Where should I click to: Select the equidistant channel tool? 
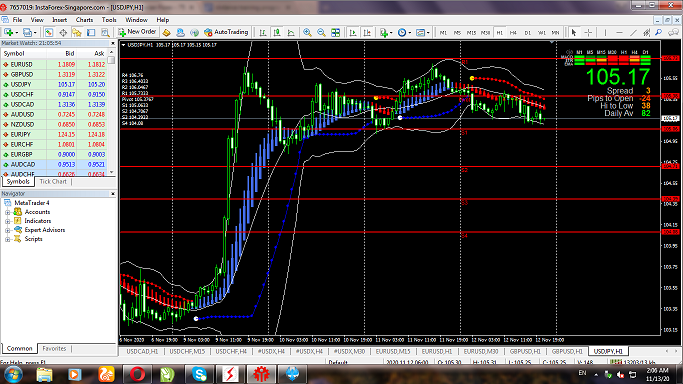646,32
